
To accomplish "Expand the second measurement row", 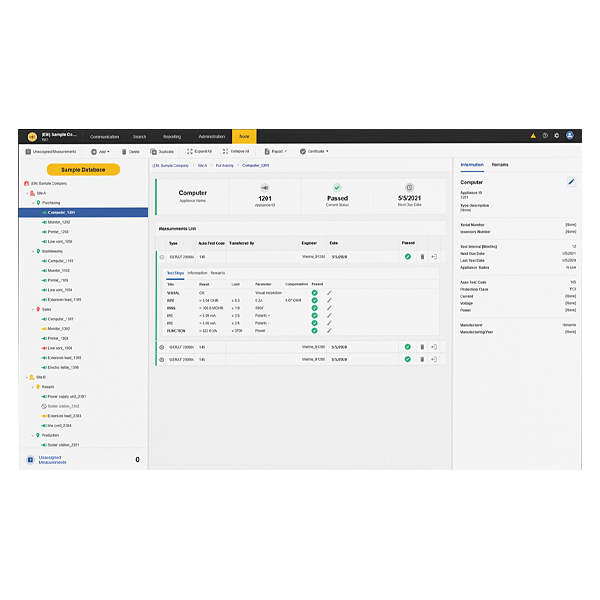I will (x=162, y=347).
